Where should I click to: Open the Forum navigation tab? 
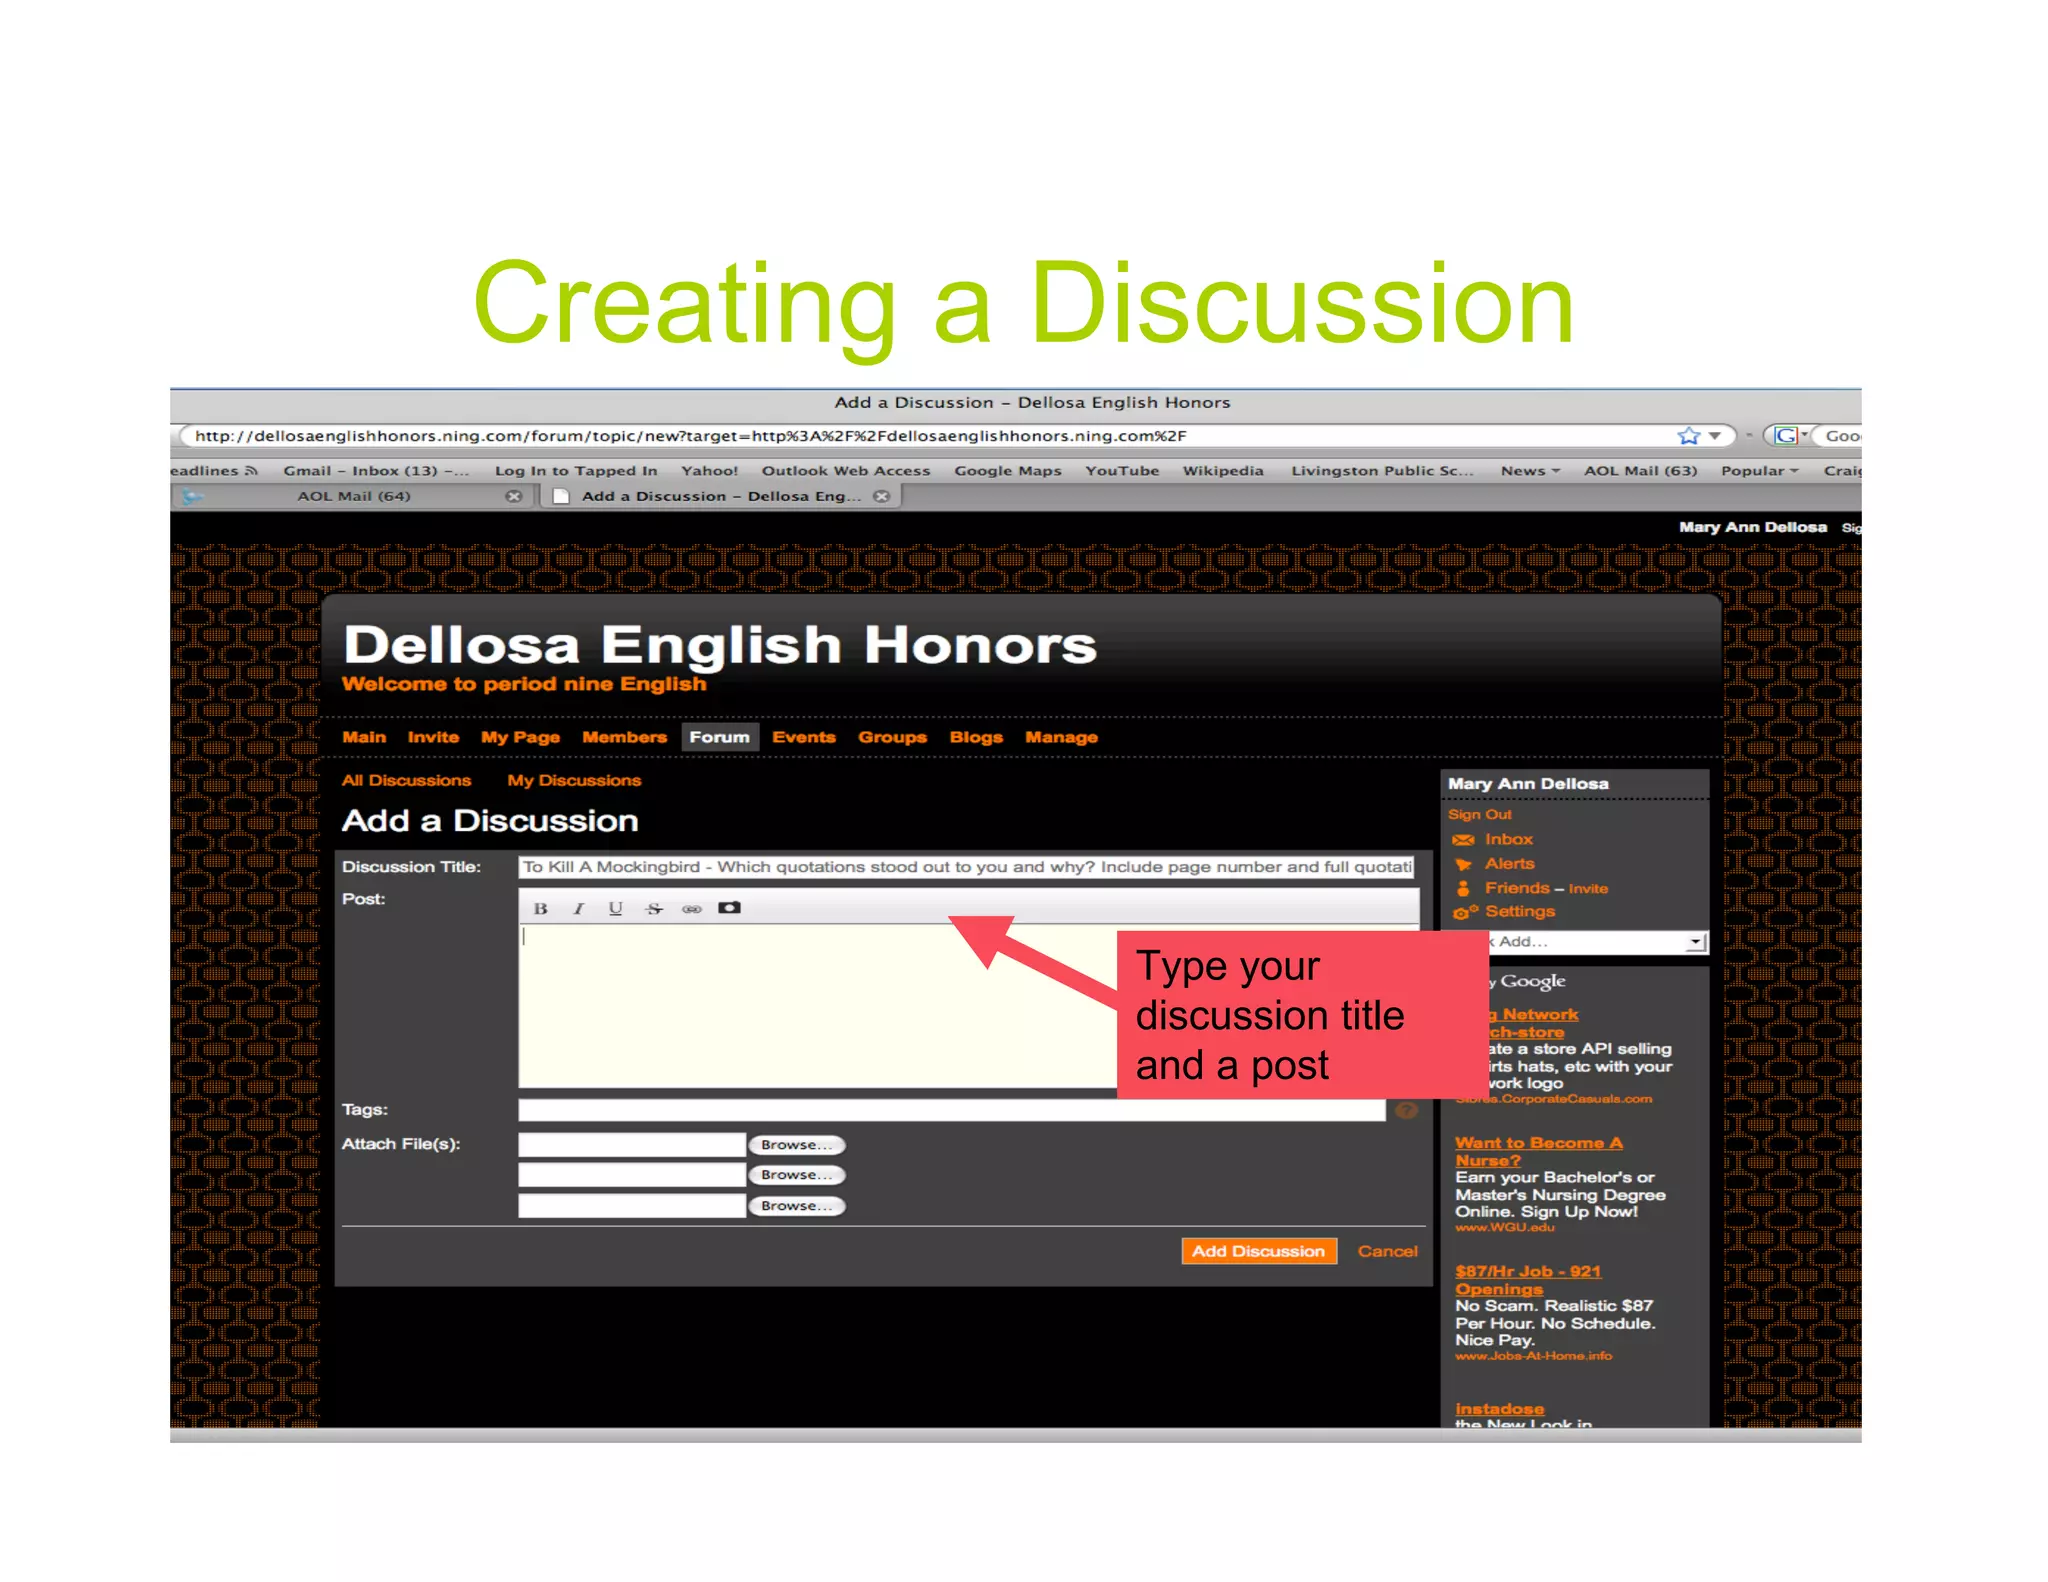pos(719,737)
